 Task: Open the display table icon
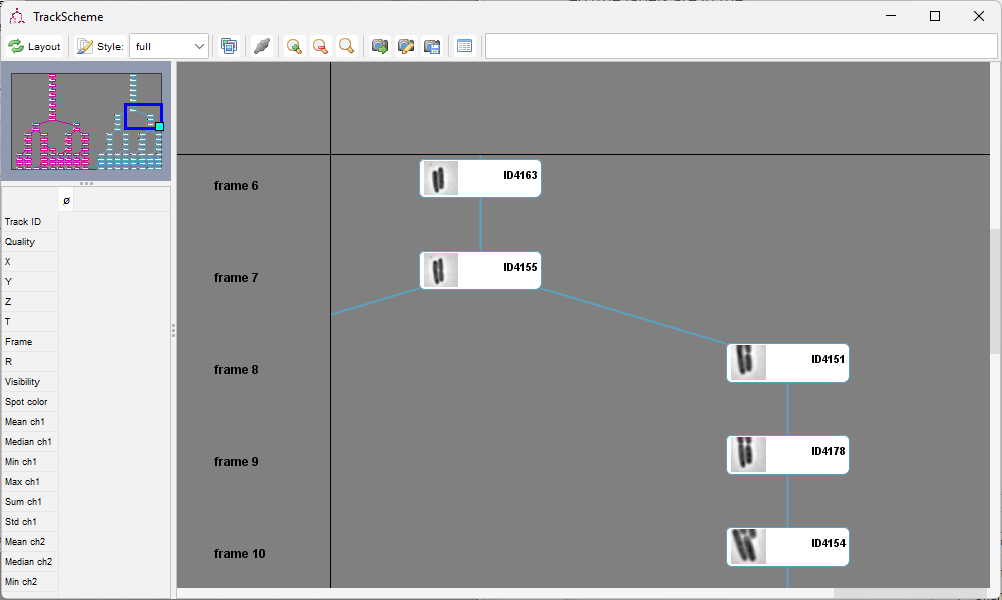pos(465,47)
